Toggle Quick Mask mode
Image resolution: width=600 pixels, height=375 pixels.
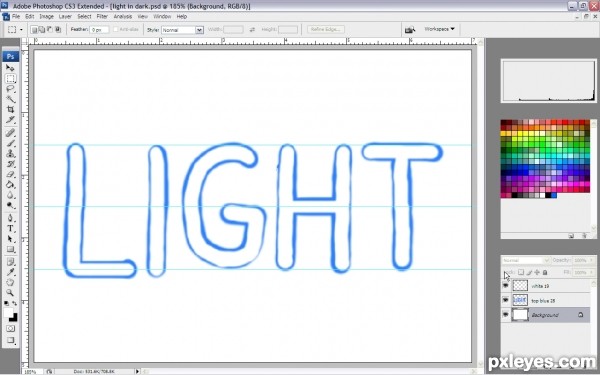10,329
